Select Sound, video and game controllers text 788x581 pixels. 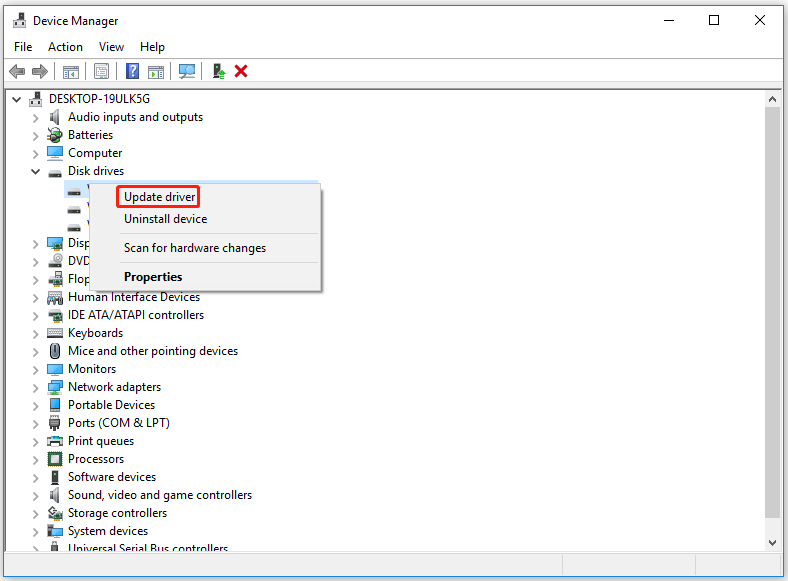pos(160,495)
